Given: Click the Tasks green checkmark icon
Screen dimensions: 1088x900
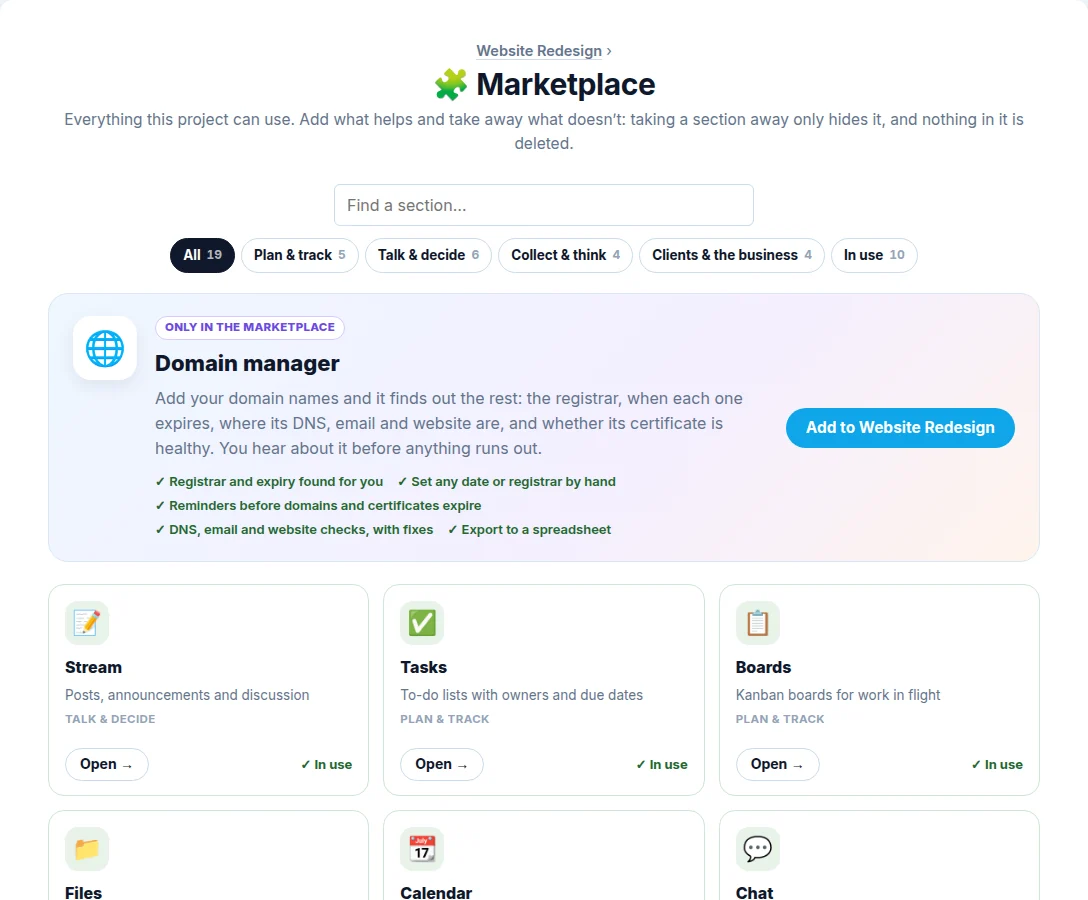Looking at the screenshot, I should pyautogui.click(x=422, y=623).
